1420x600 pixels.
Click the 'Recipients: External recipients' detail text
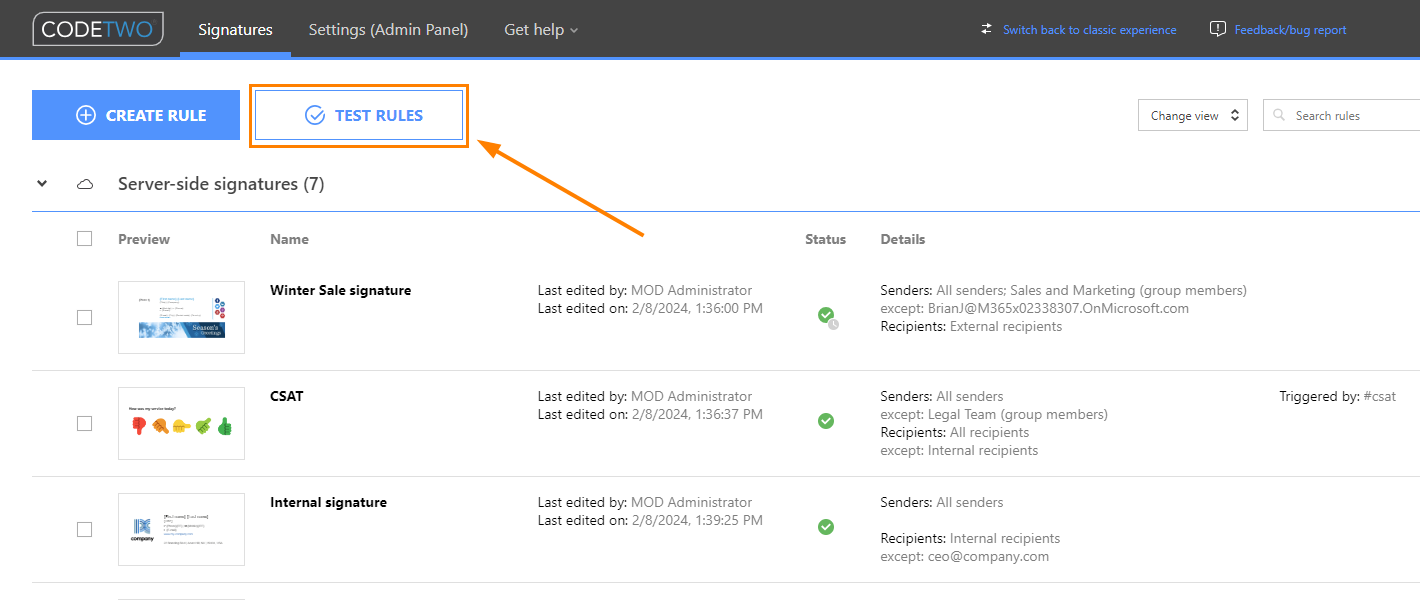pyautogui.click(x=971, y=326)
